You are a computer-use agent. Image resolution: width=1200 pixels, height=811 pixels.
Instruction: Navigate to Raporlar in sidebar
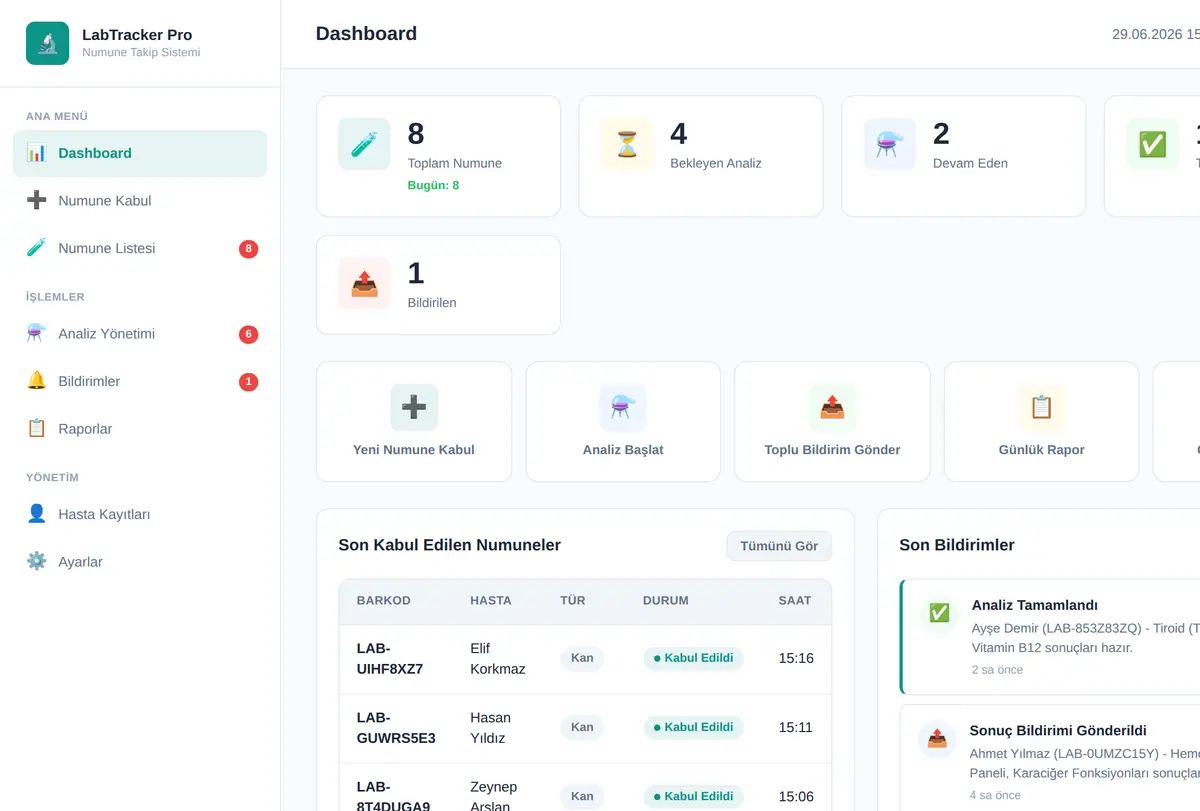140,428
